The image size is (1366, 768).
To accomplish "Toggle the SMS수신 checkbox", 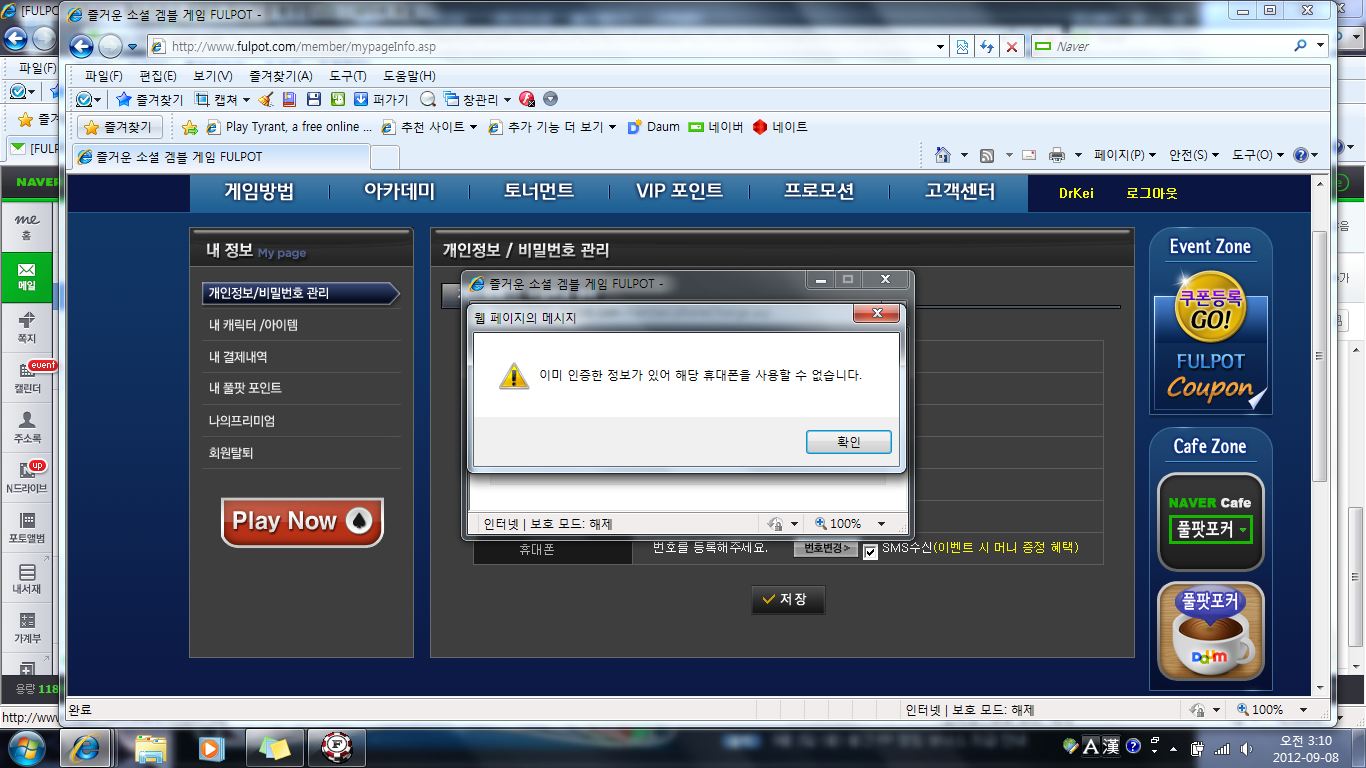I will coord(870,551).
